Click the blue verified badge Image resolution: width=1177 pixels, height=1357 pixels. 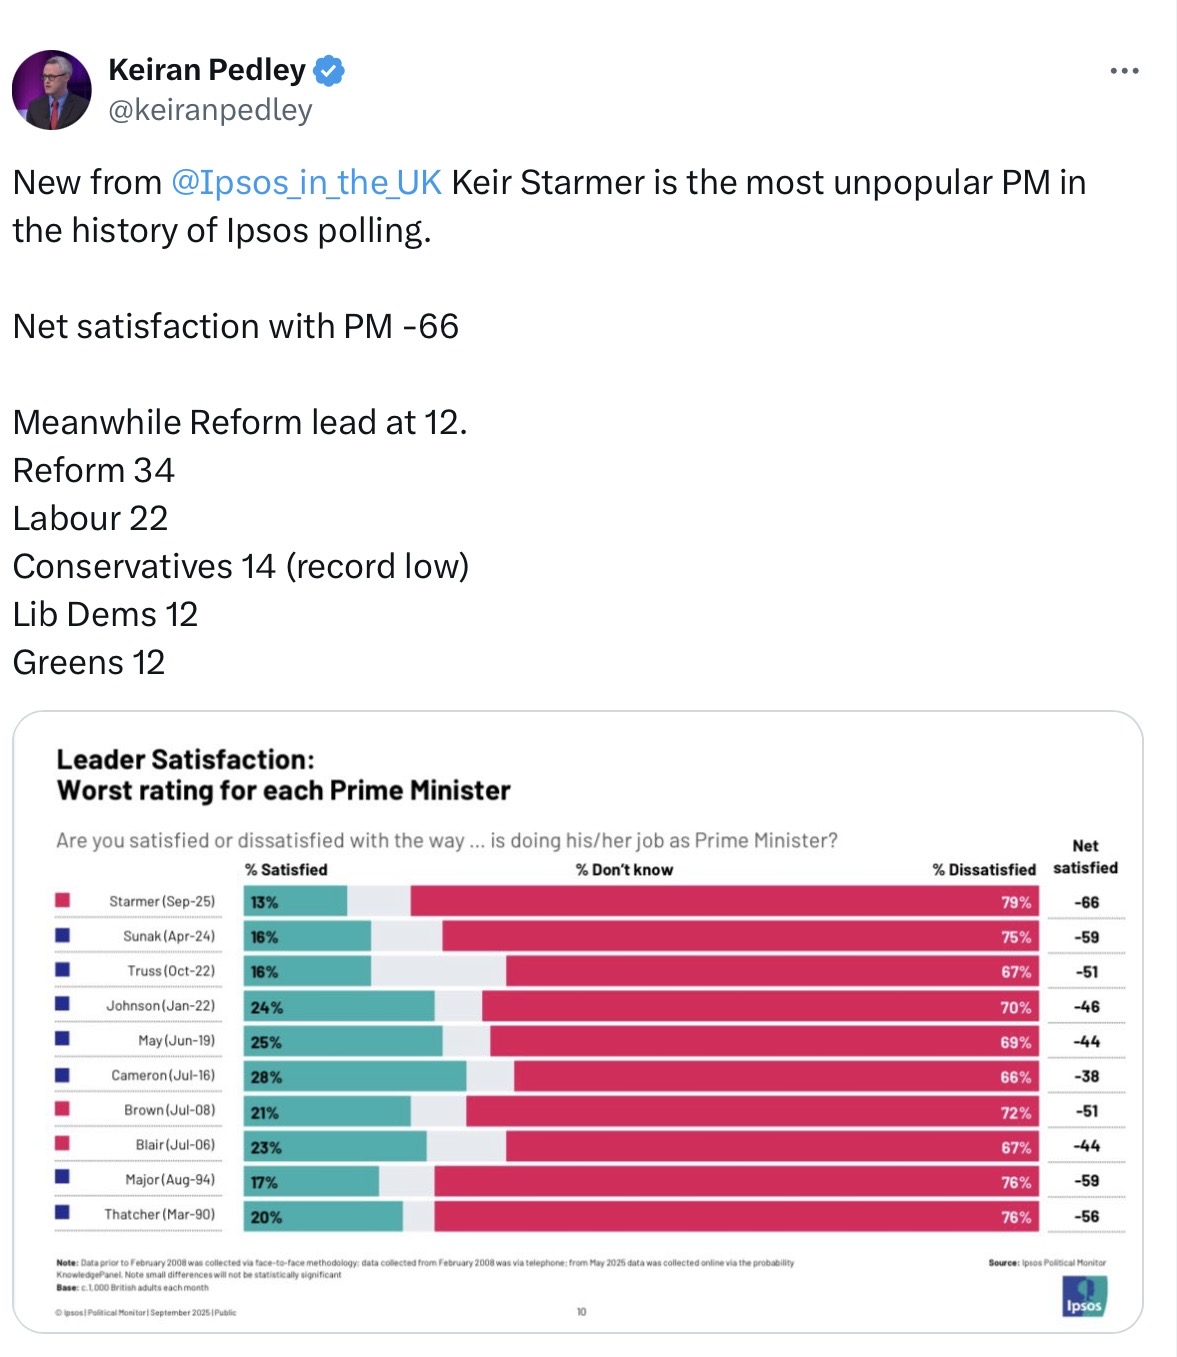329,71
